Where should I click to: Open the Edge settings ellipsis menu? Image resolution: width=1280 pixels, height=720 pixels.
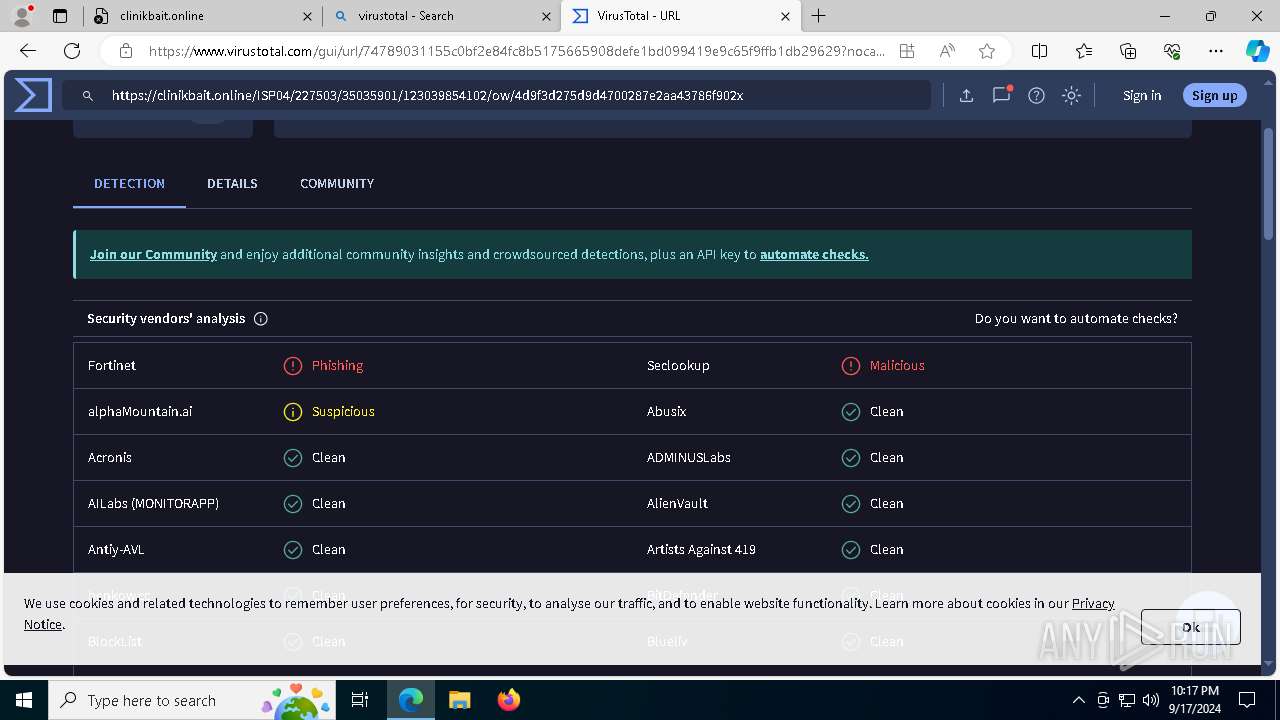[1216, 51]
